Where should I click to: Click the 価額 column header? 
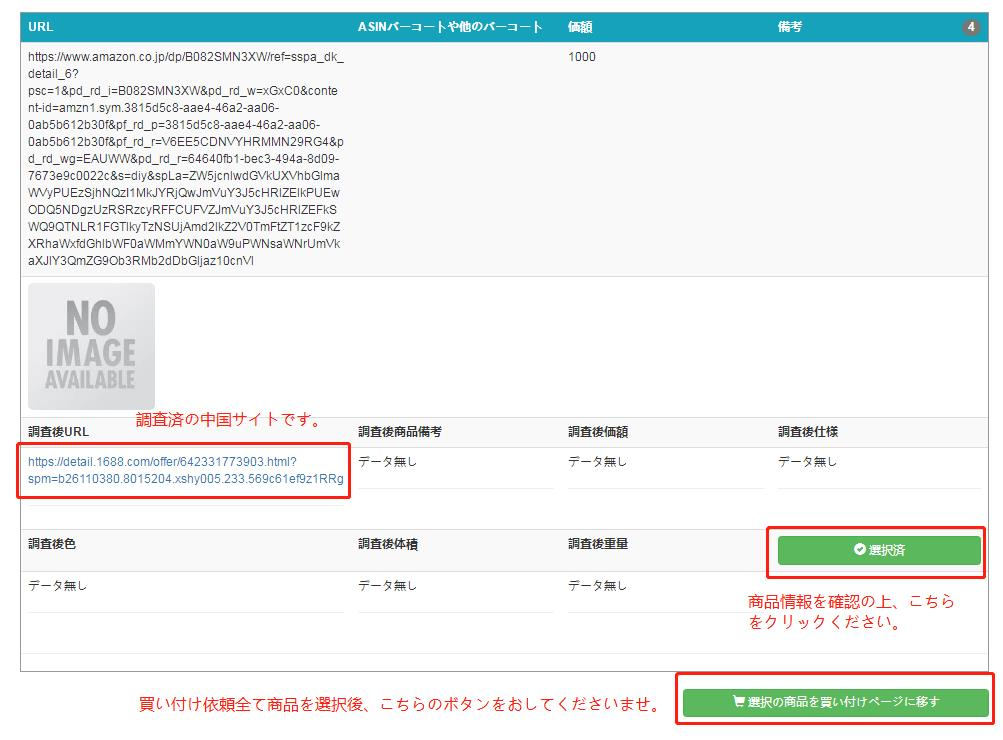click(x=580, y=27)
